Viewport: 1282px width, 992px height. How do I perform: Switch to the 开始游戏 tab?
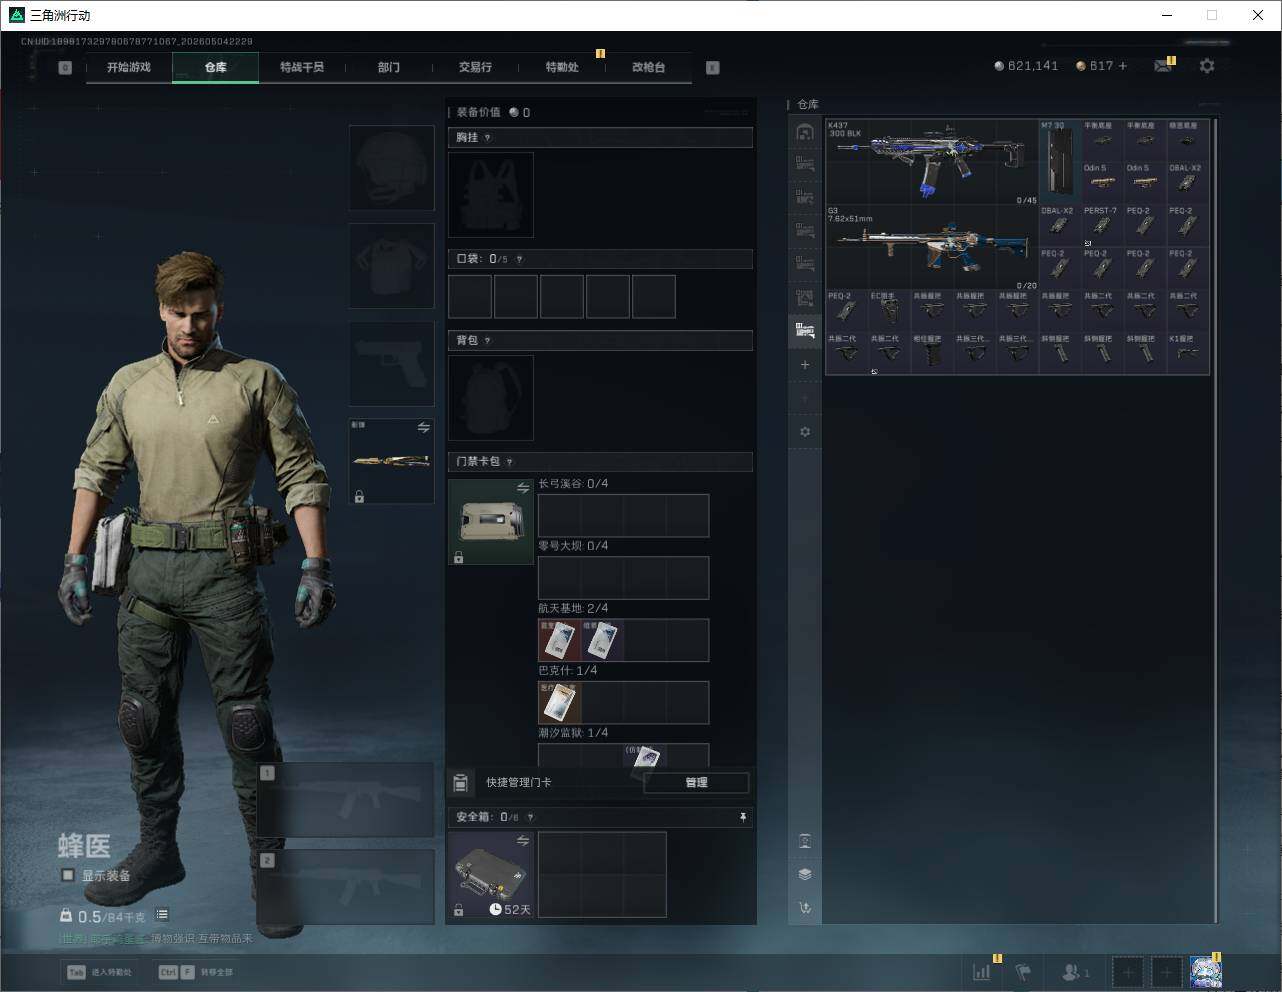[x=129, y=67]
